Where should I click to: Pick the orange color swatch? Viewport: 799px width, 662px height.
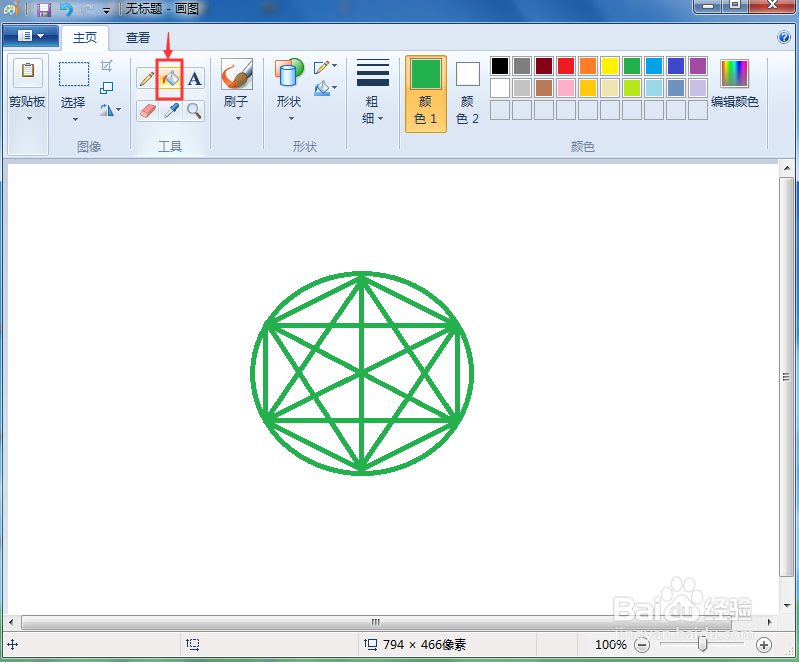coord(588,66)
